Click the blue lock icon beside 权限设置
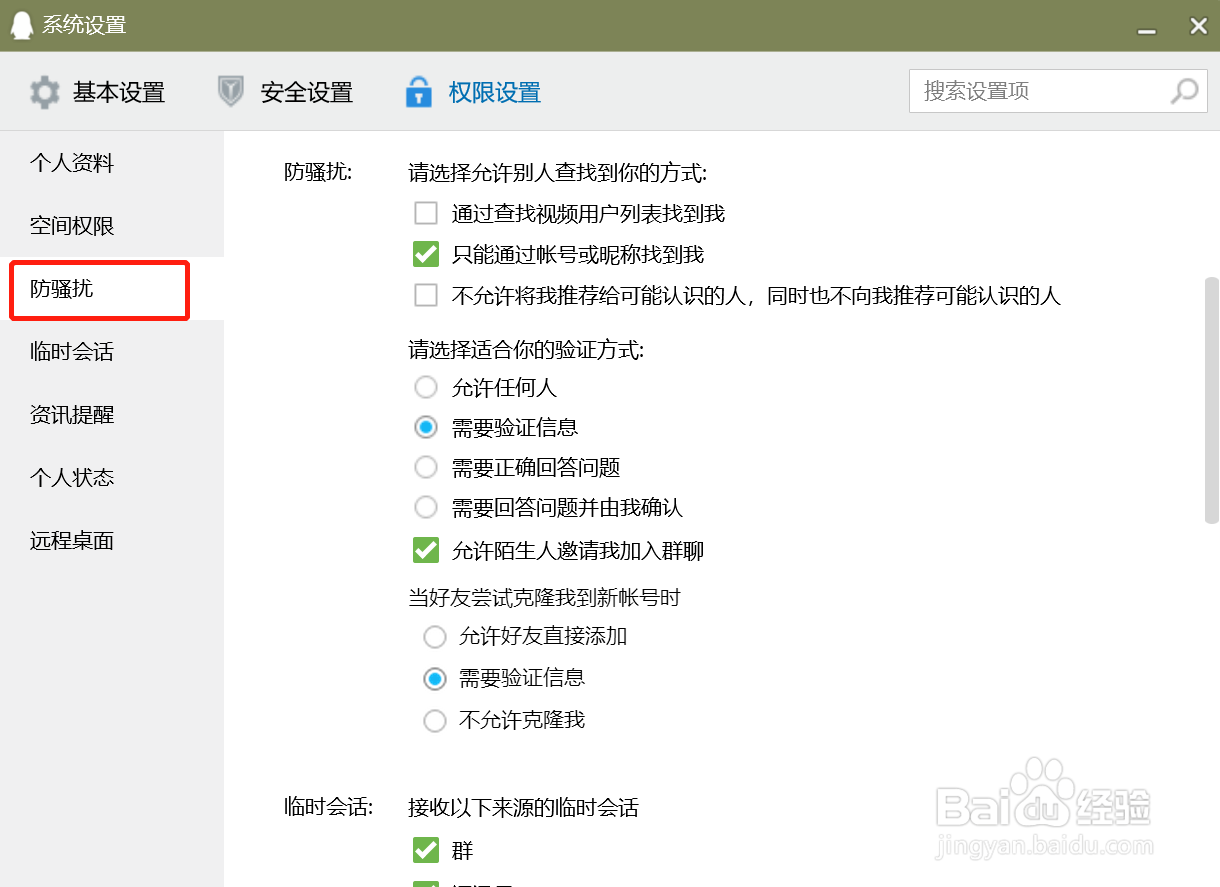Viewport: 1220px width, 887px height. [x=418, y=91]
